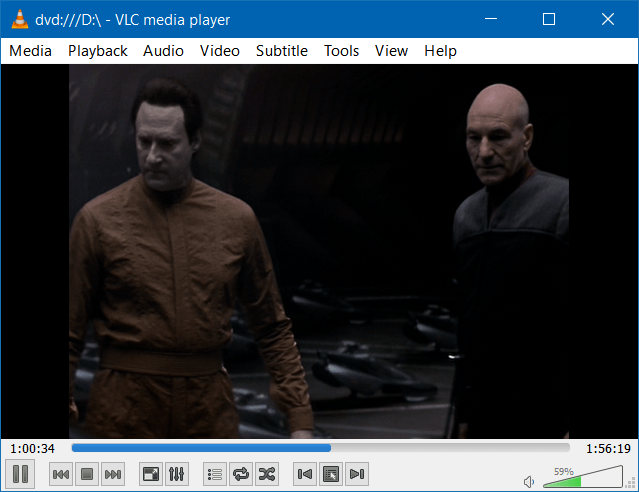Open the Video menu
Viewport: 639px width, 492px height.
pyautogui.click(x=220, y=51)
